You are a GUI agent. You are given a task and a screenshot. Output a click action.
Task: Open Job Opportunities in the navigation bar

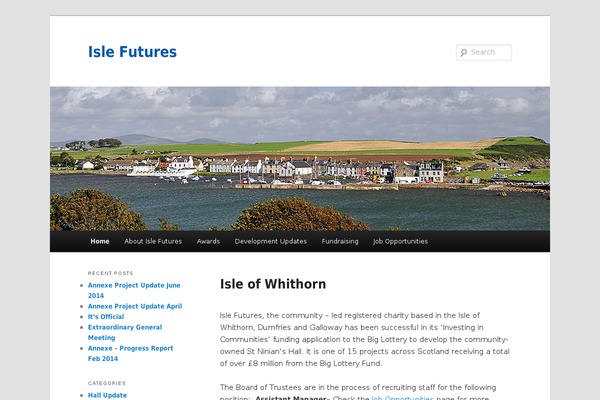400,241
